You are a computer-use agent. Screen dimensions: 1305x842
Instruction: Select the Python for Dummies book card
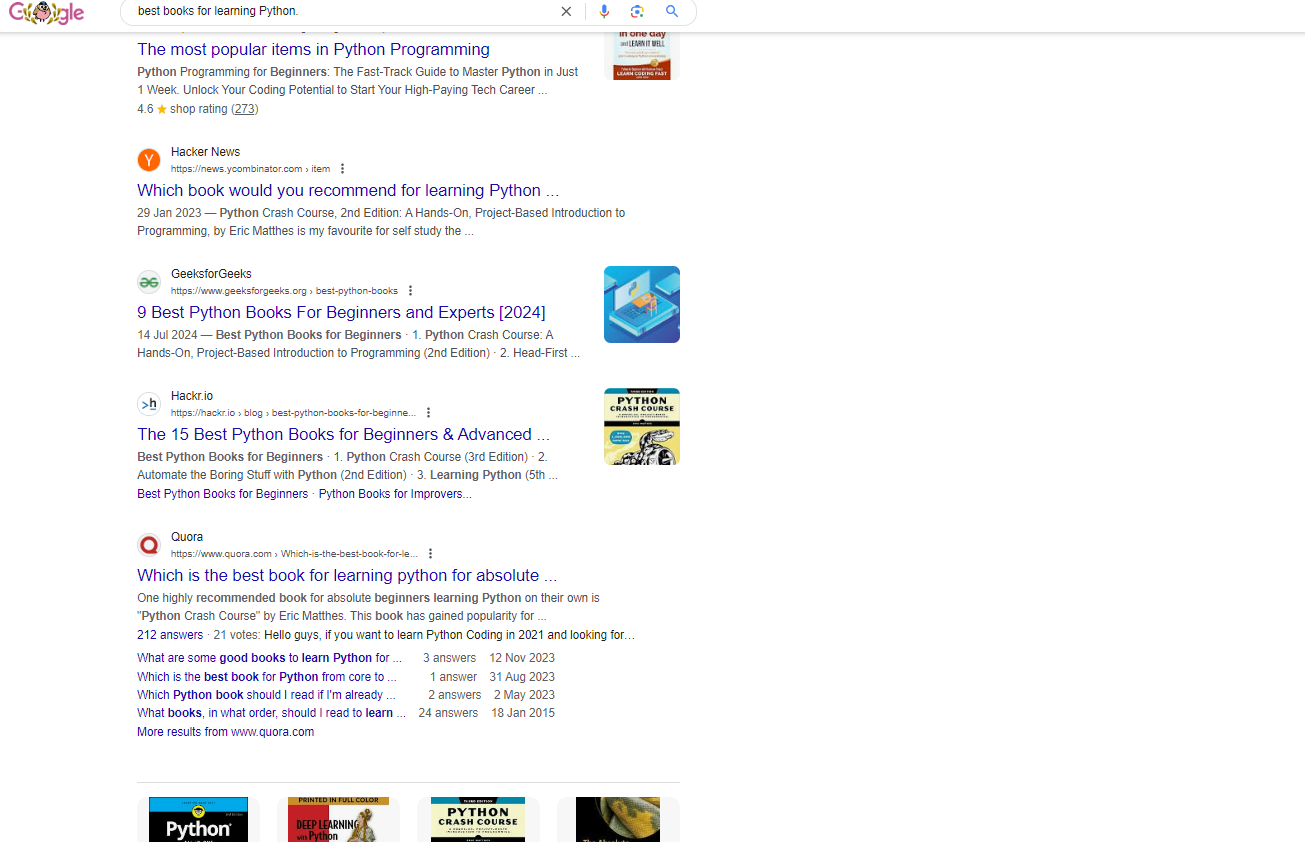pyautogui.click(x=198, y=819)
